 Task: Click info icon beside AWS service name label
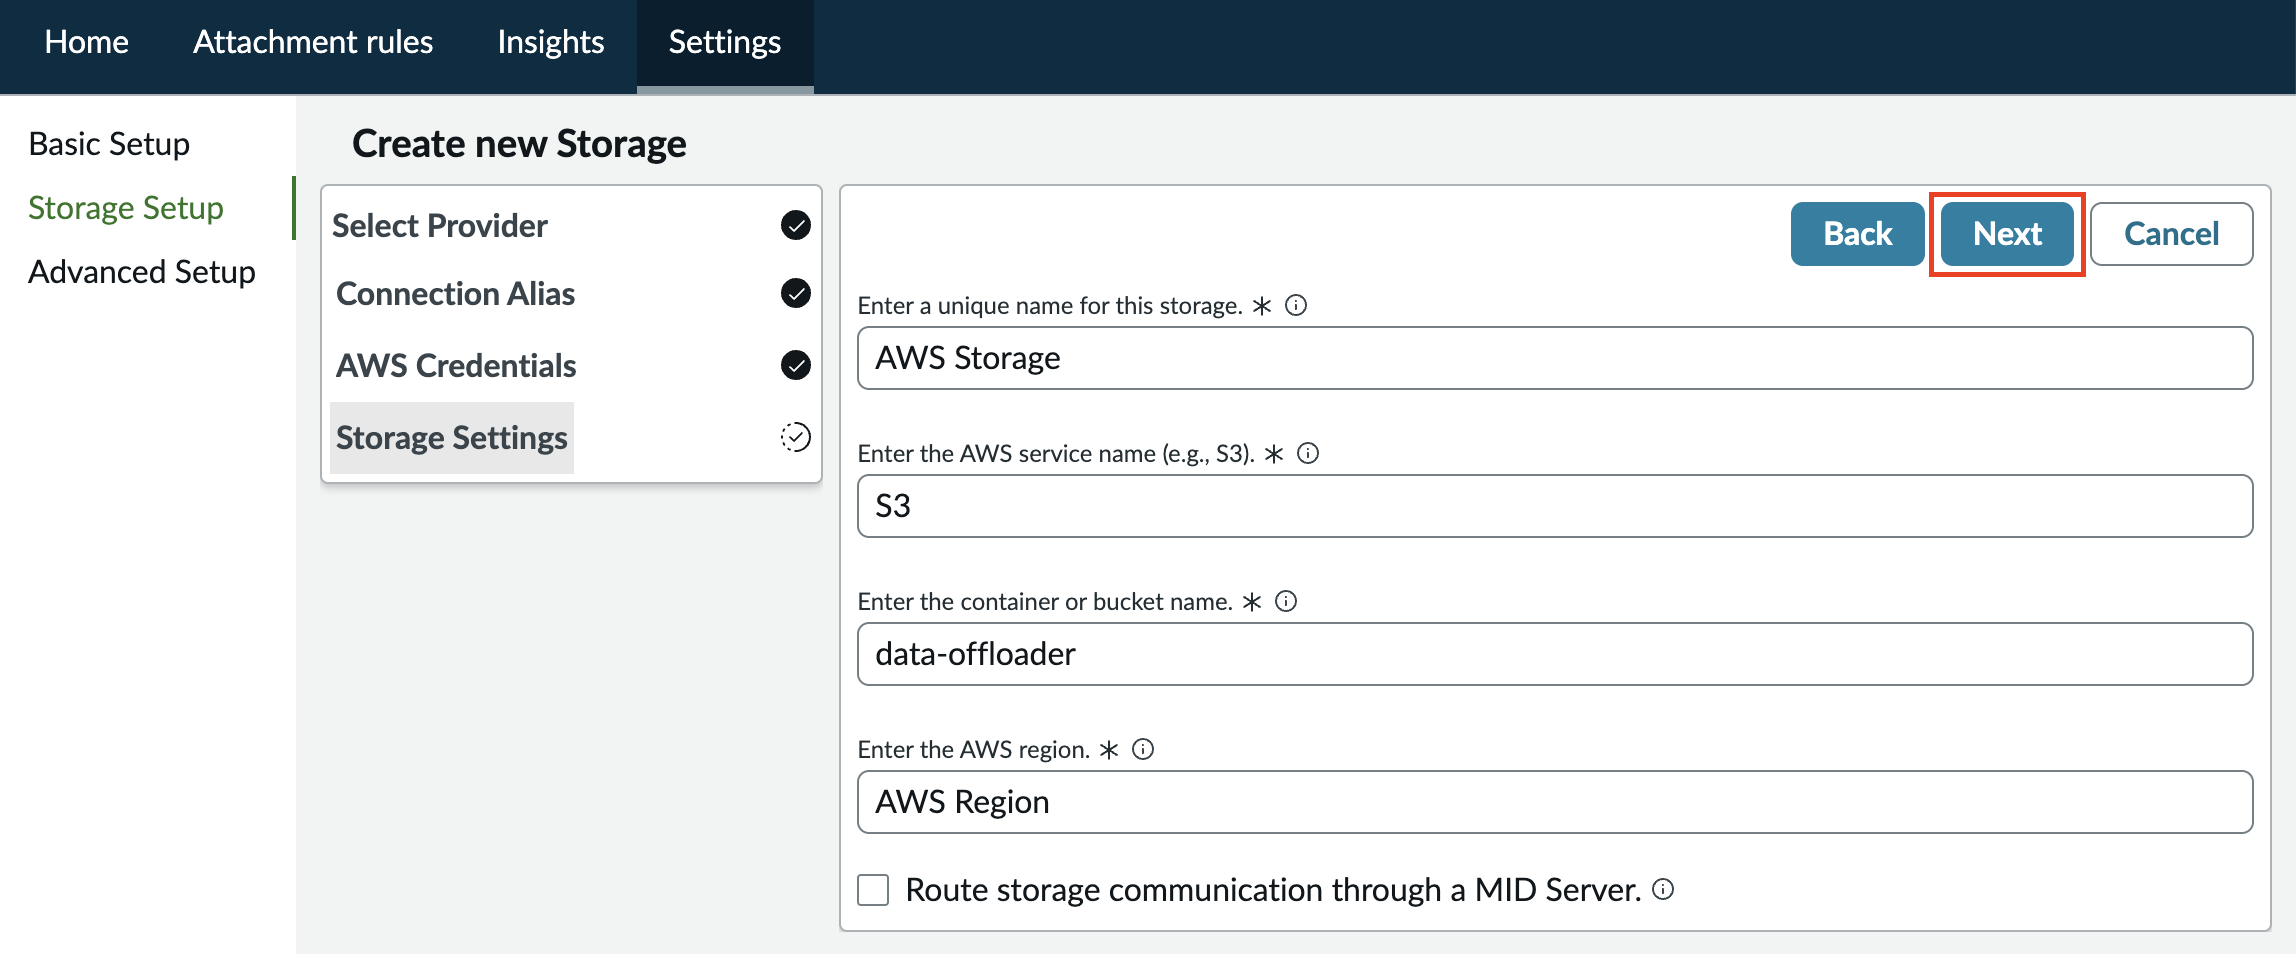[1308, 453]
